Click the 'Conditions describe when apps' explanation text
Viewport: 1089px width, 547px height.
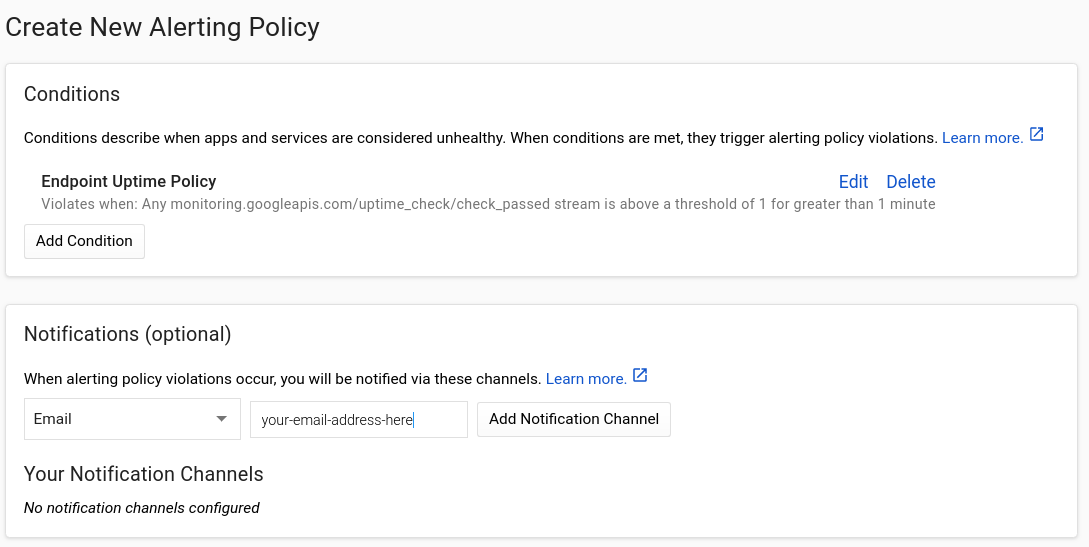click(x=480, y=138)
